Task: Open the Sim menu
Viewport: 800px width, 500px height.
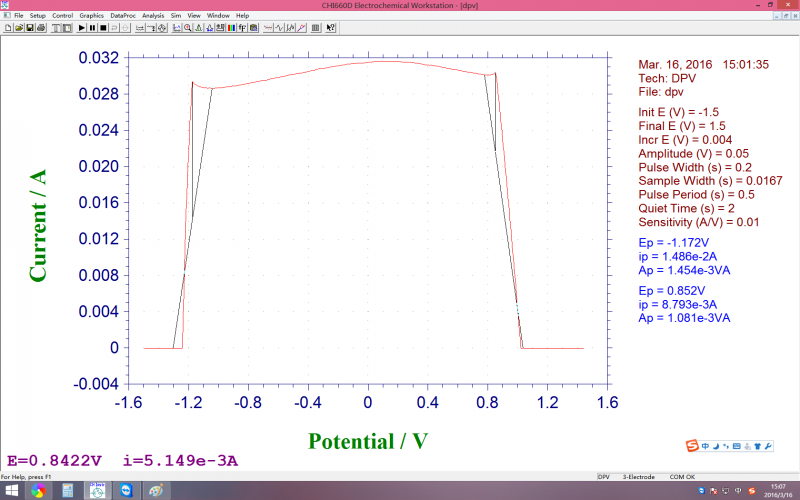Action: click(x=176, y=15)
